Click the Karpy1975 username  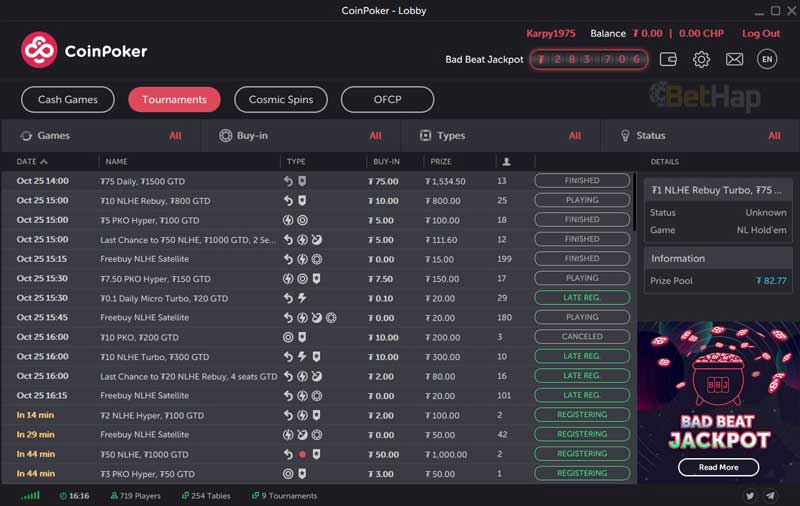[x=551, y=34]
